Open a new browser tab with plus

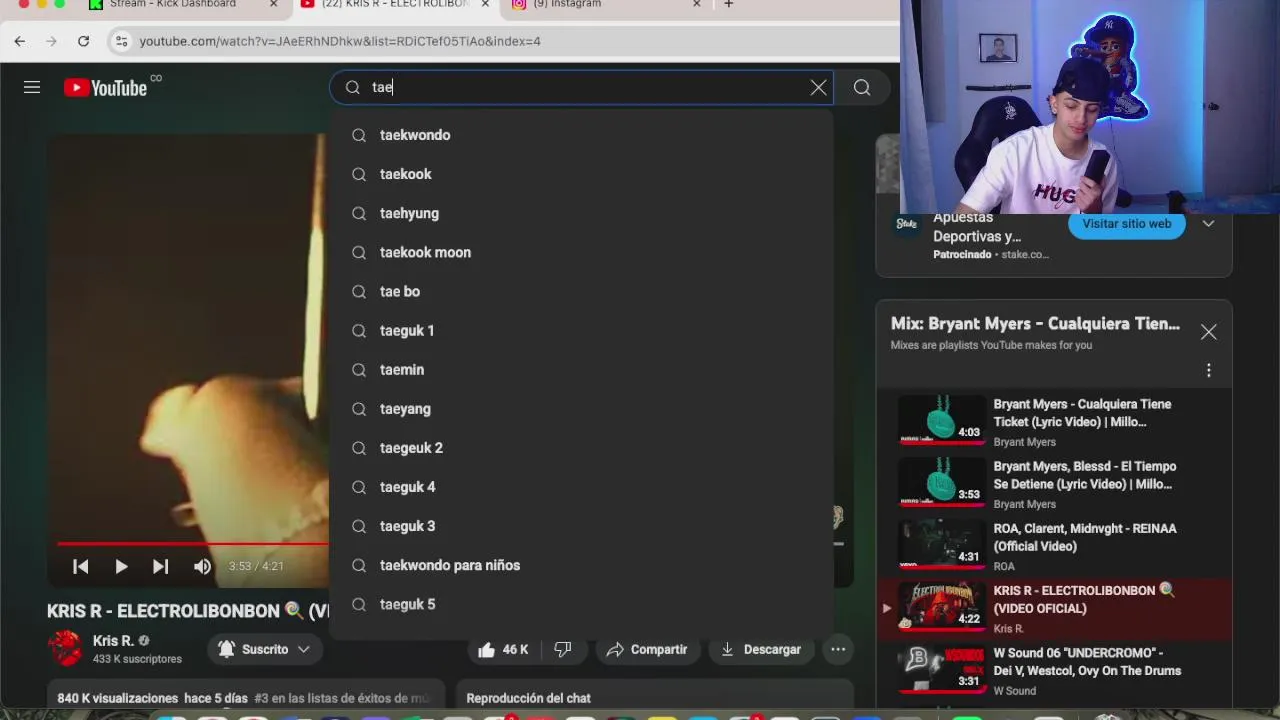(728, 4)
